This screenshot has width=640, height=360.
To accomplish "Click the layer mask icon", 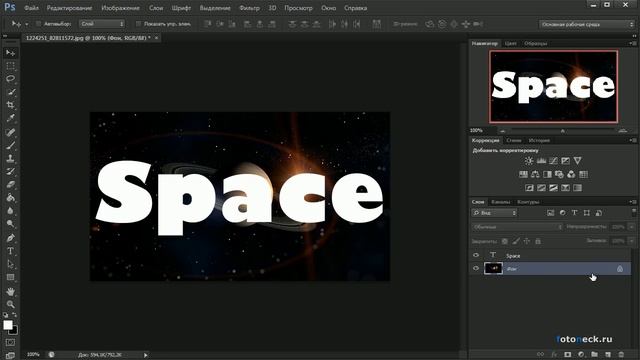I will pyautogui.click(x=567, y=354).
